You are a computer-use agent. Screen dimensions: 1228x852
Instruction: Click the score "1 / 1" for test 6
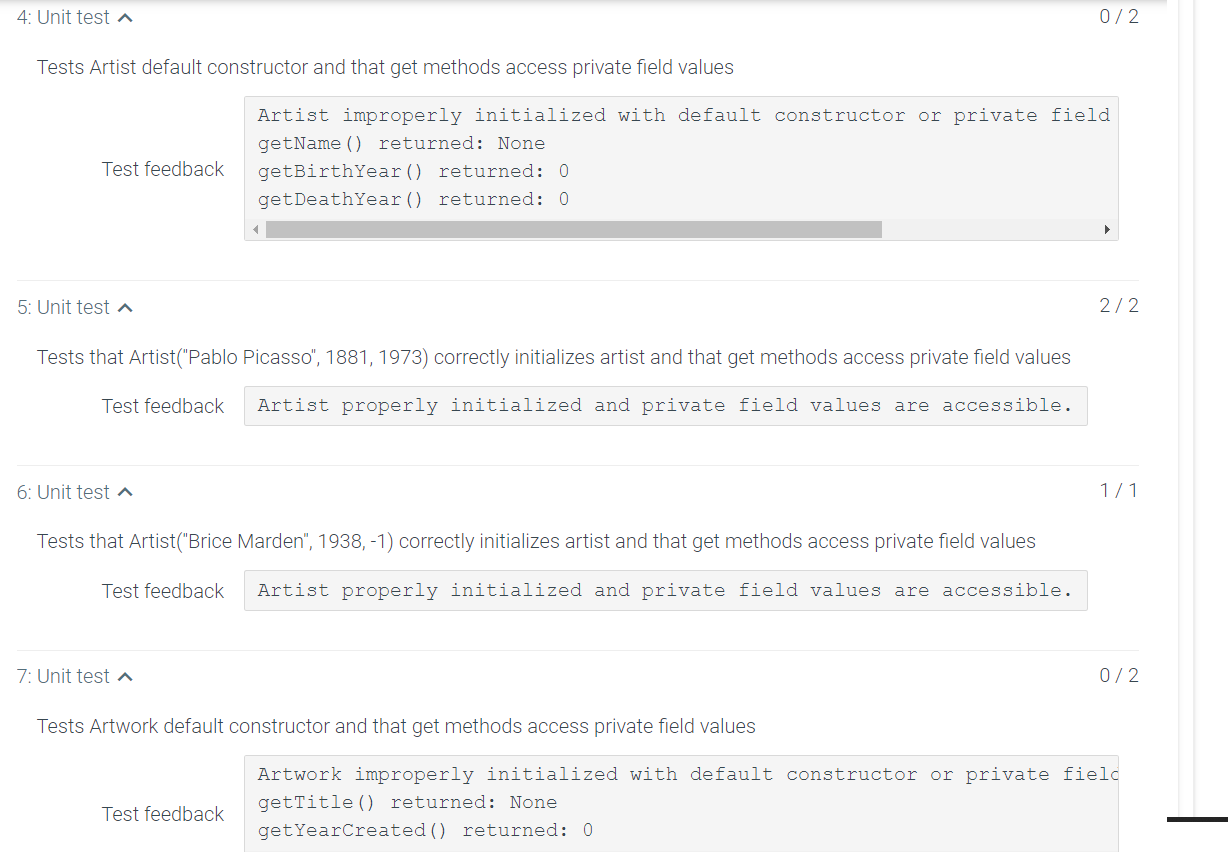(1117, 489)
